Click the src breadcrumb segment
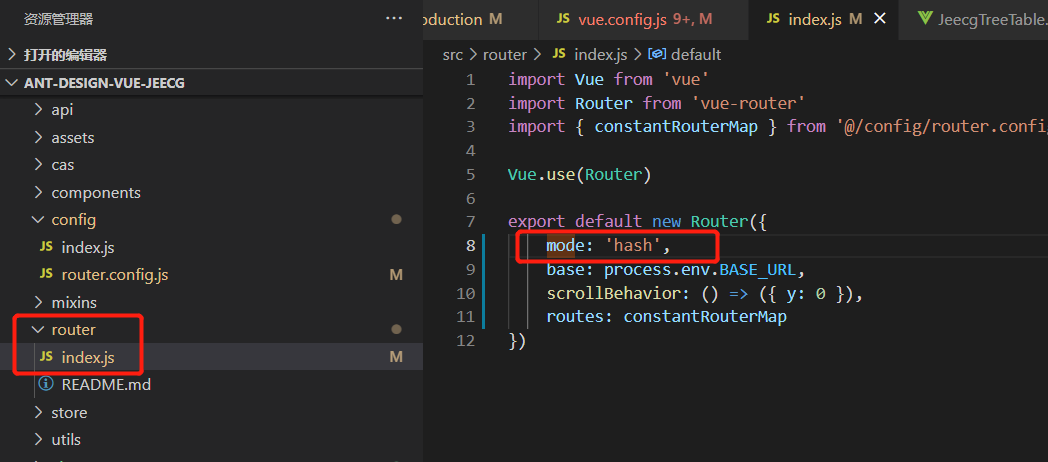Screen dimensions: 1048x462 453,54
